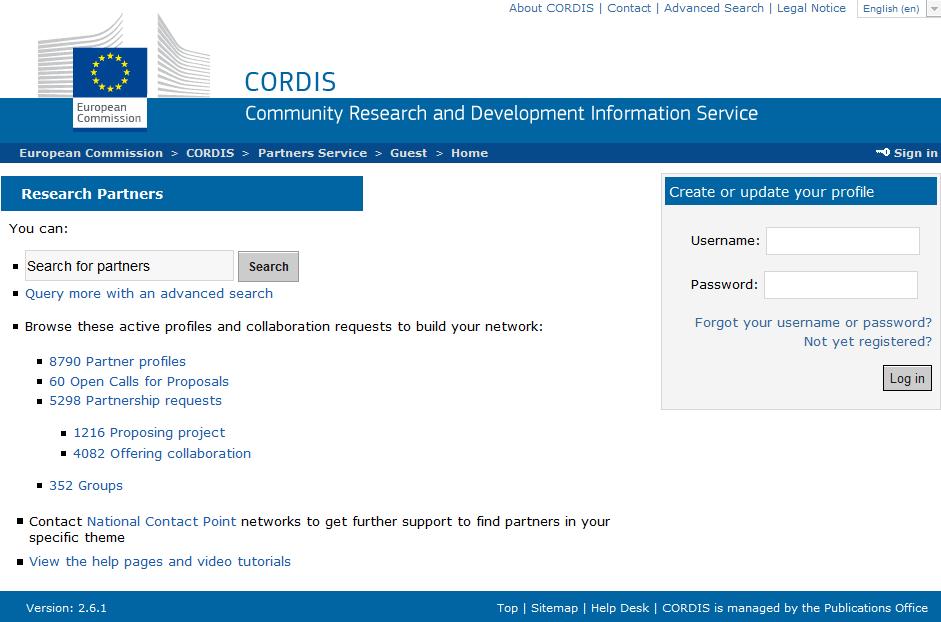Click Create or update your profile heading
This screenshot has height=622, width=941.
[x=772, y=192]
